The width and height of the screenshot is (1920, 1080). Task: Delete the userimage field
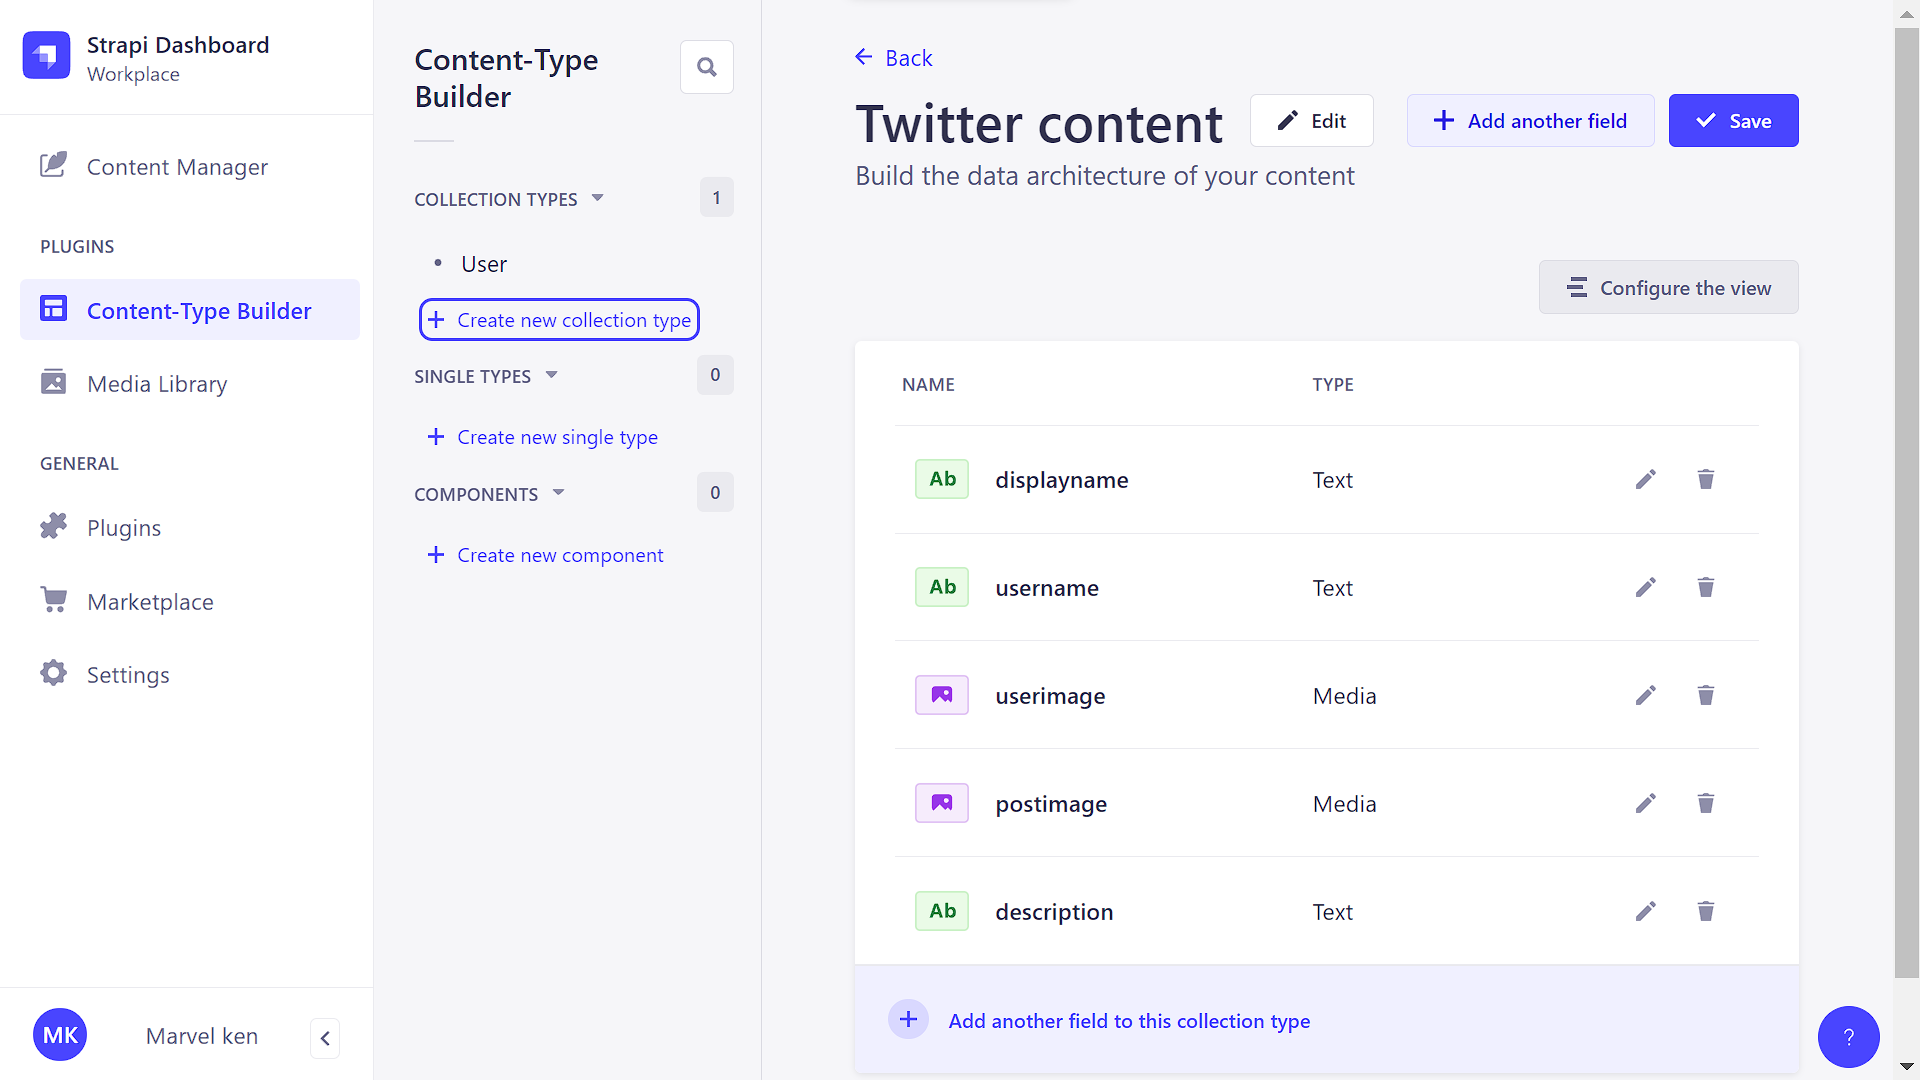point(1706,696)
